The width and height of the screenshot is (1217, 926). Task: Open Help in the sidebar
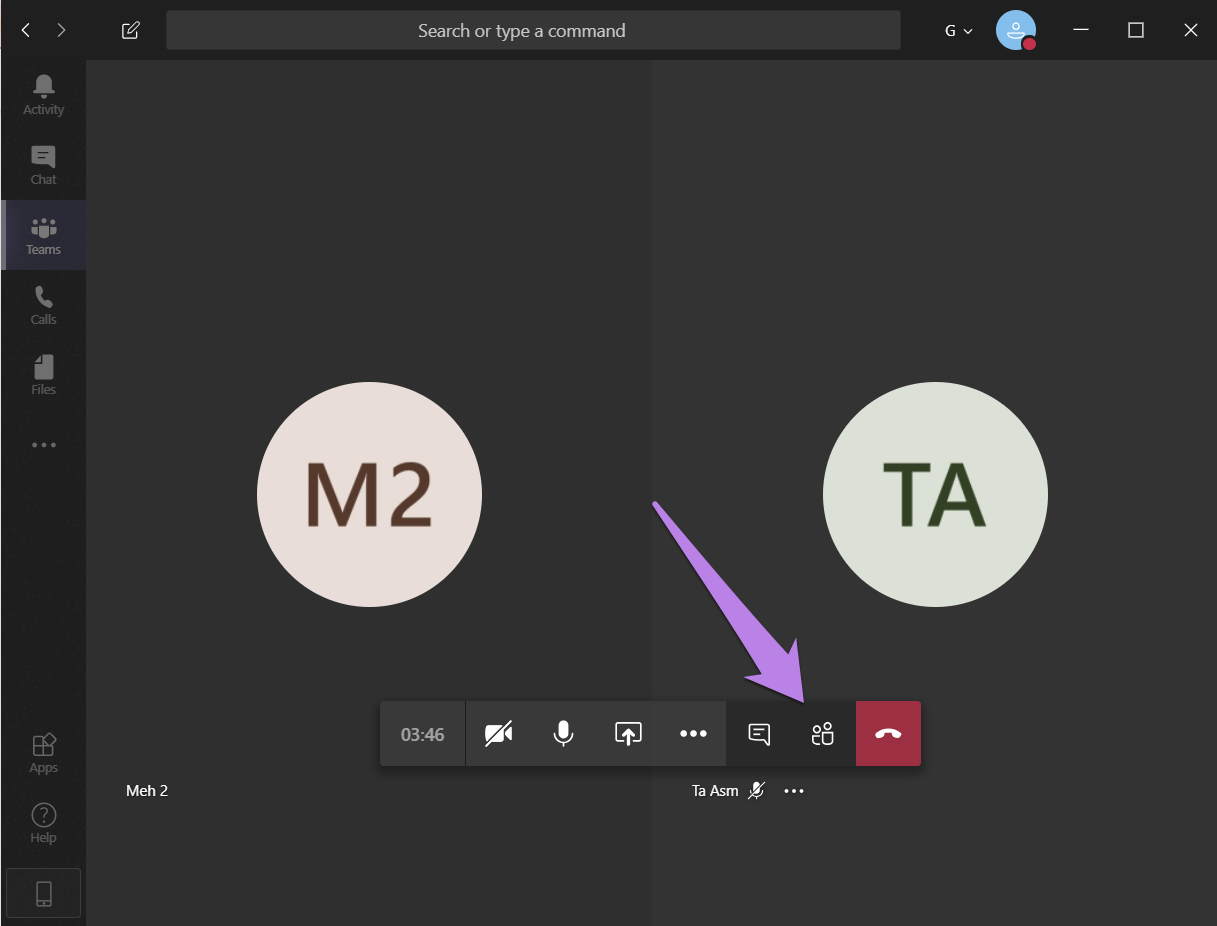tap(43, 823)
